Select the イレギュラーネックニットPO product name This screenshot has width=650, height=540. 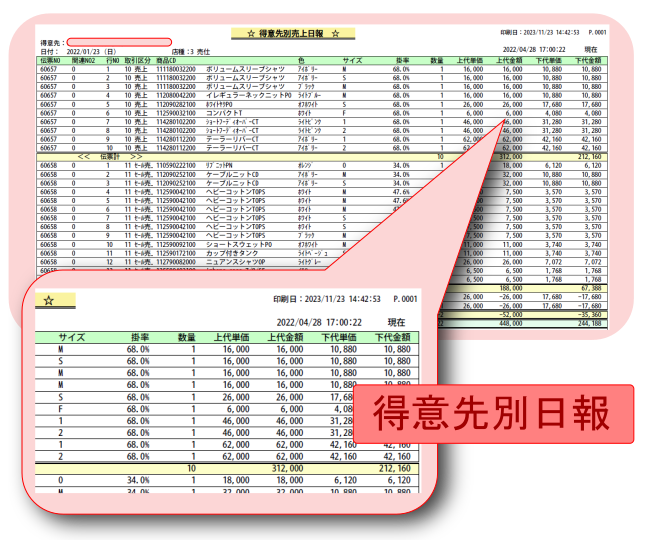pyautogui.click(x=249, y=95)
